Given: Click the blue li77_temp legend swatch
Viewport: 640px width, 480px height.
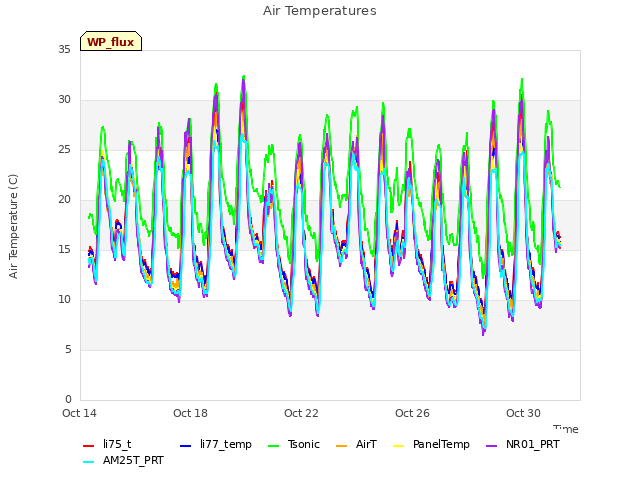Looking at the screenshot, I should coord(185,446).
